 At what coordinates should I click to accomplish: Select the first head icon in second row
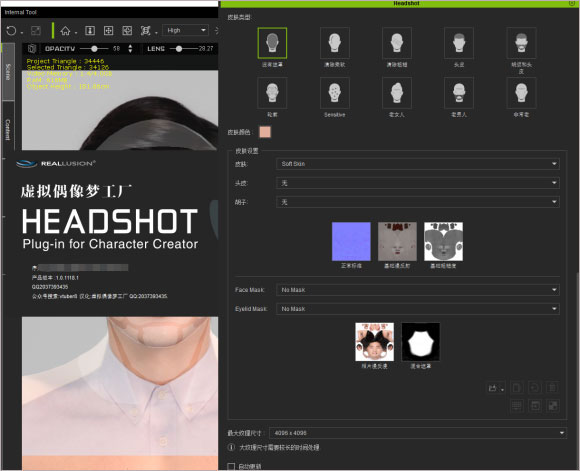coord(272,93)
